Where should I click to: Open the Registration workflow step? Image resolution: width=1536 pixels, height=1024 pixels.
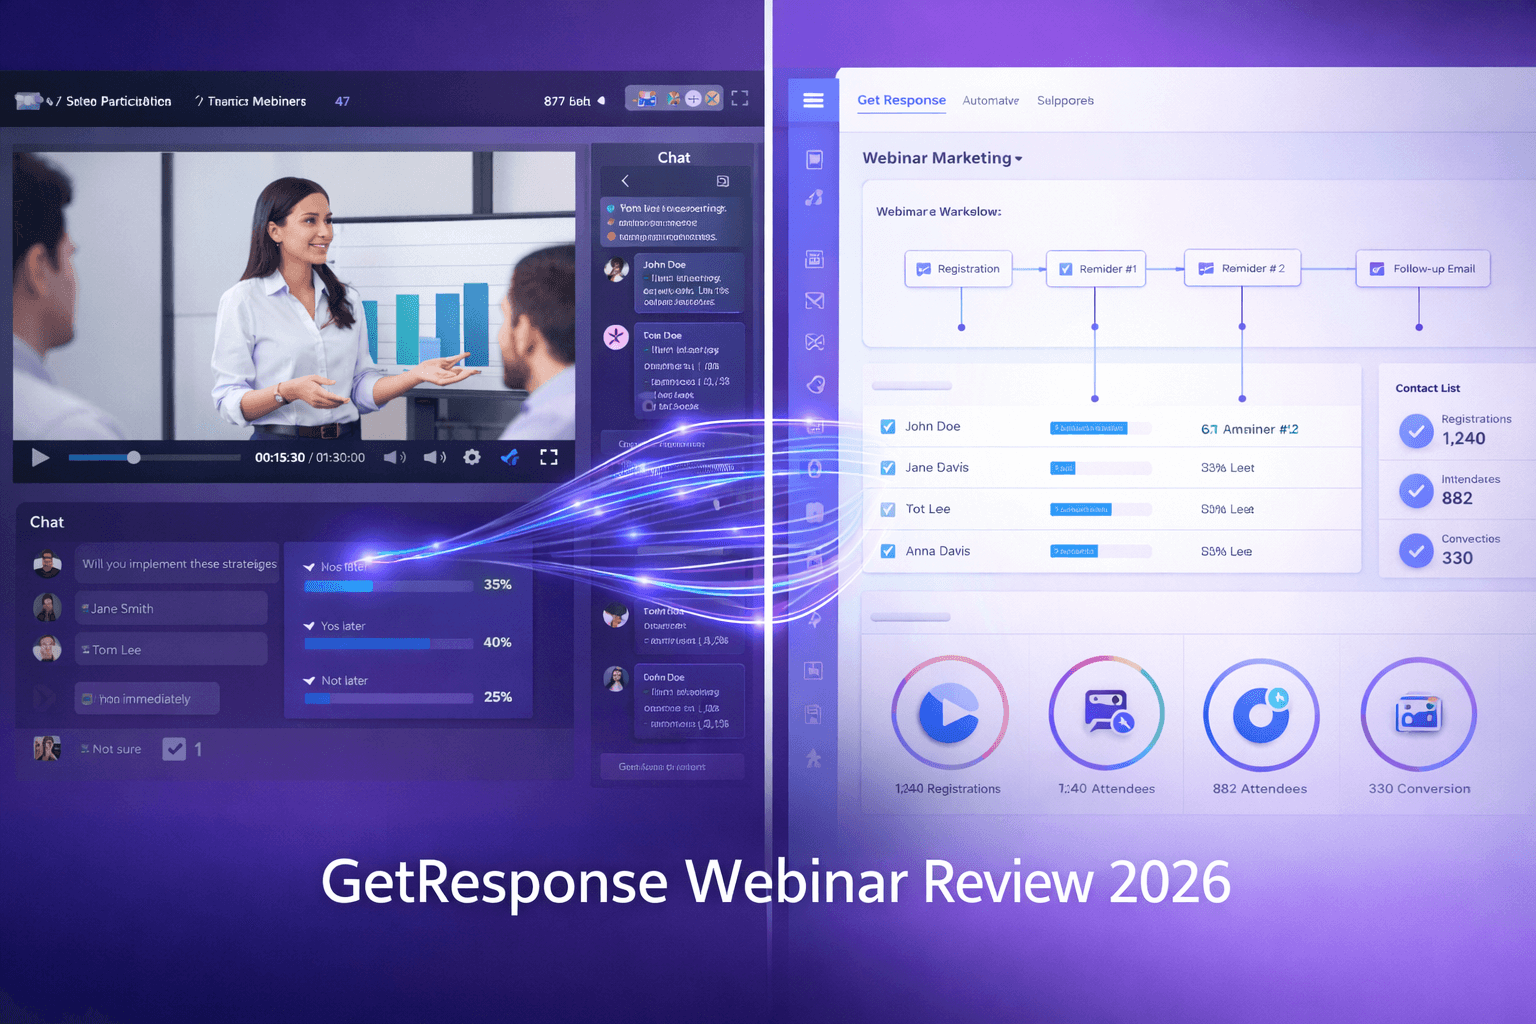coord(958,268)
